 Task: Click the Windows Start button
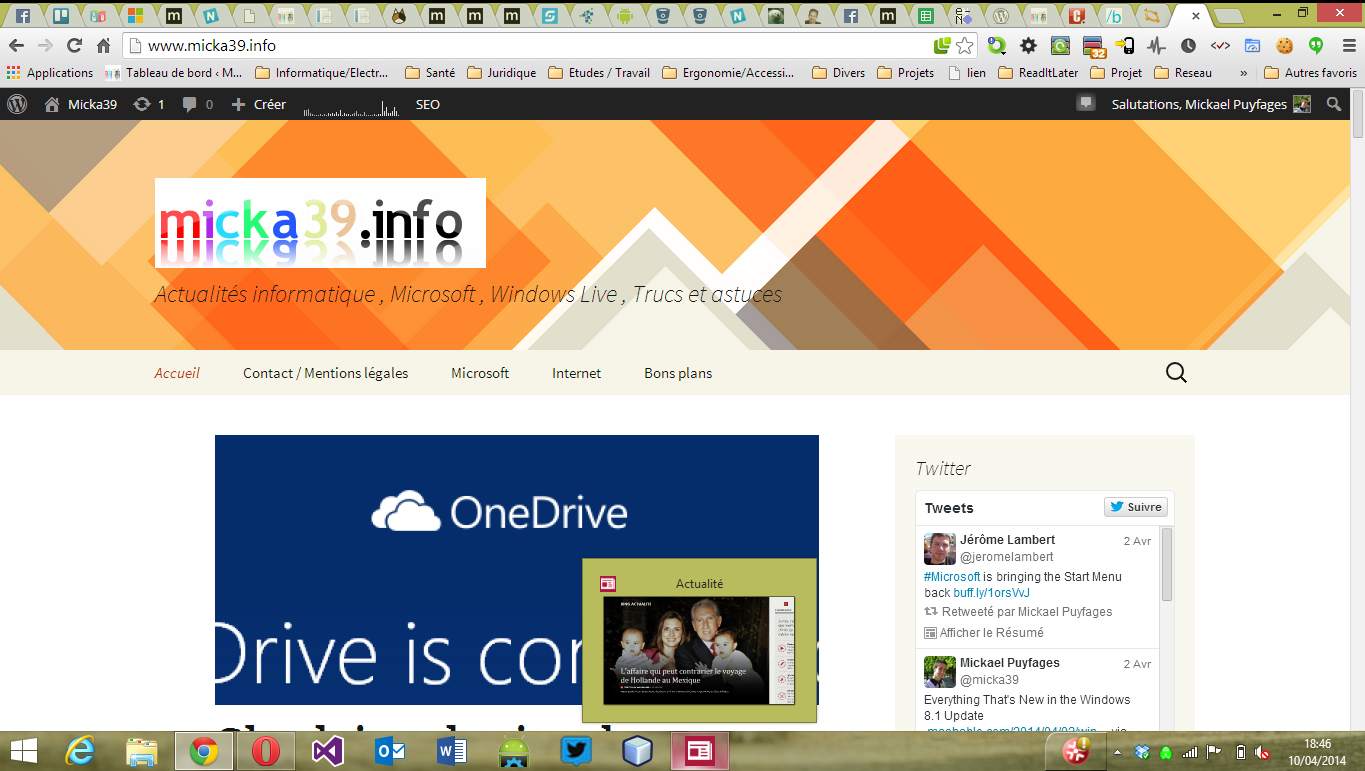tap(24, 750)
